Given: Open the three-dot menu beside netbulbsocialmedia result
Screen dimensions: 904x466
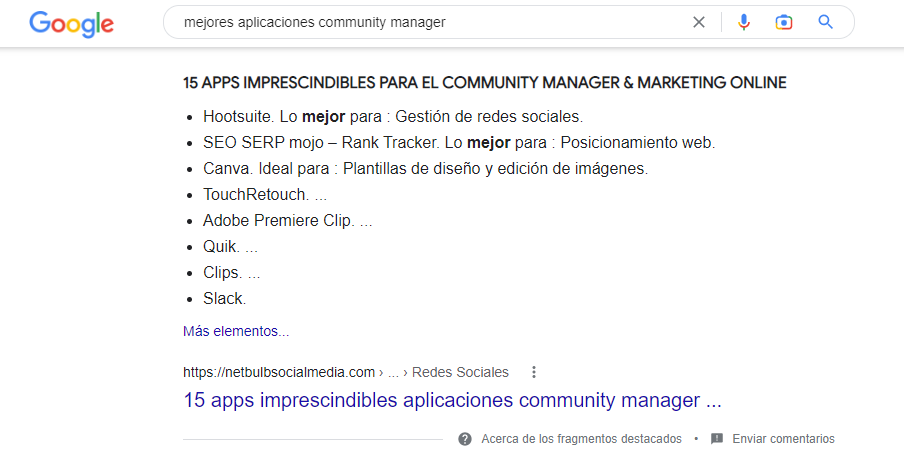Looking at the screenshot, I should click(534, 372).
